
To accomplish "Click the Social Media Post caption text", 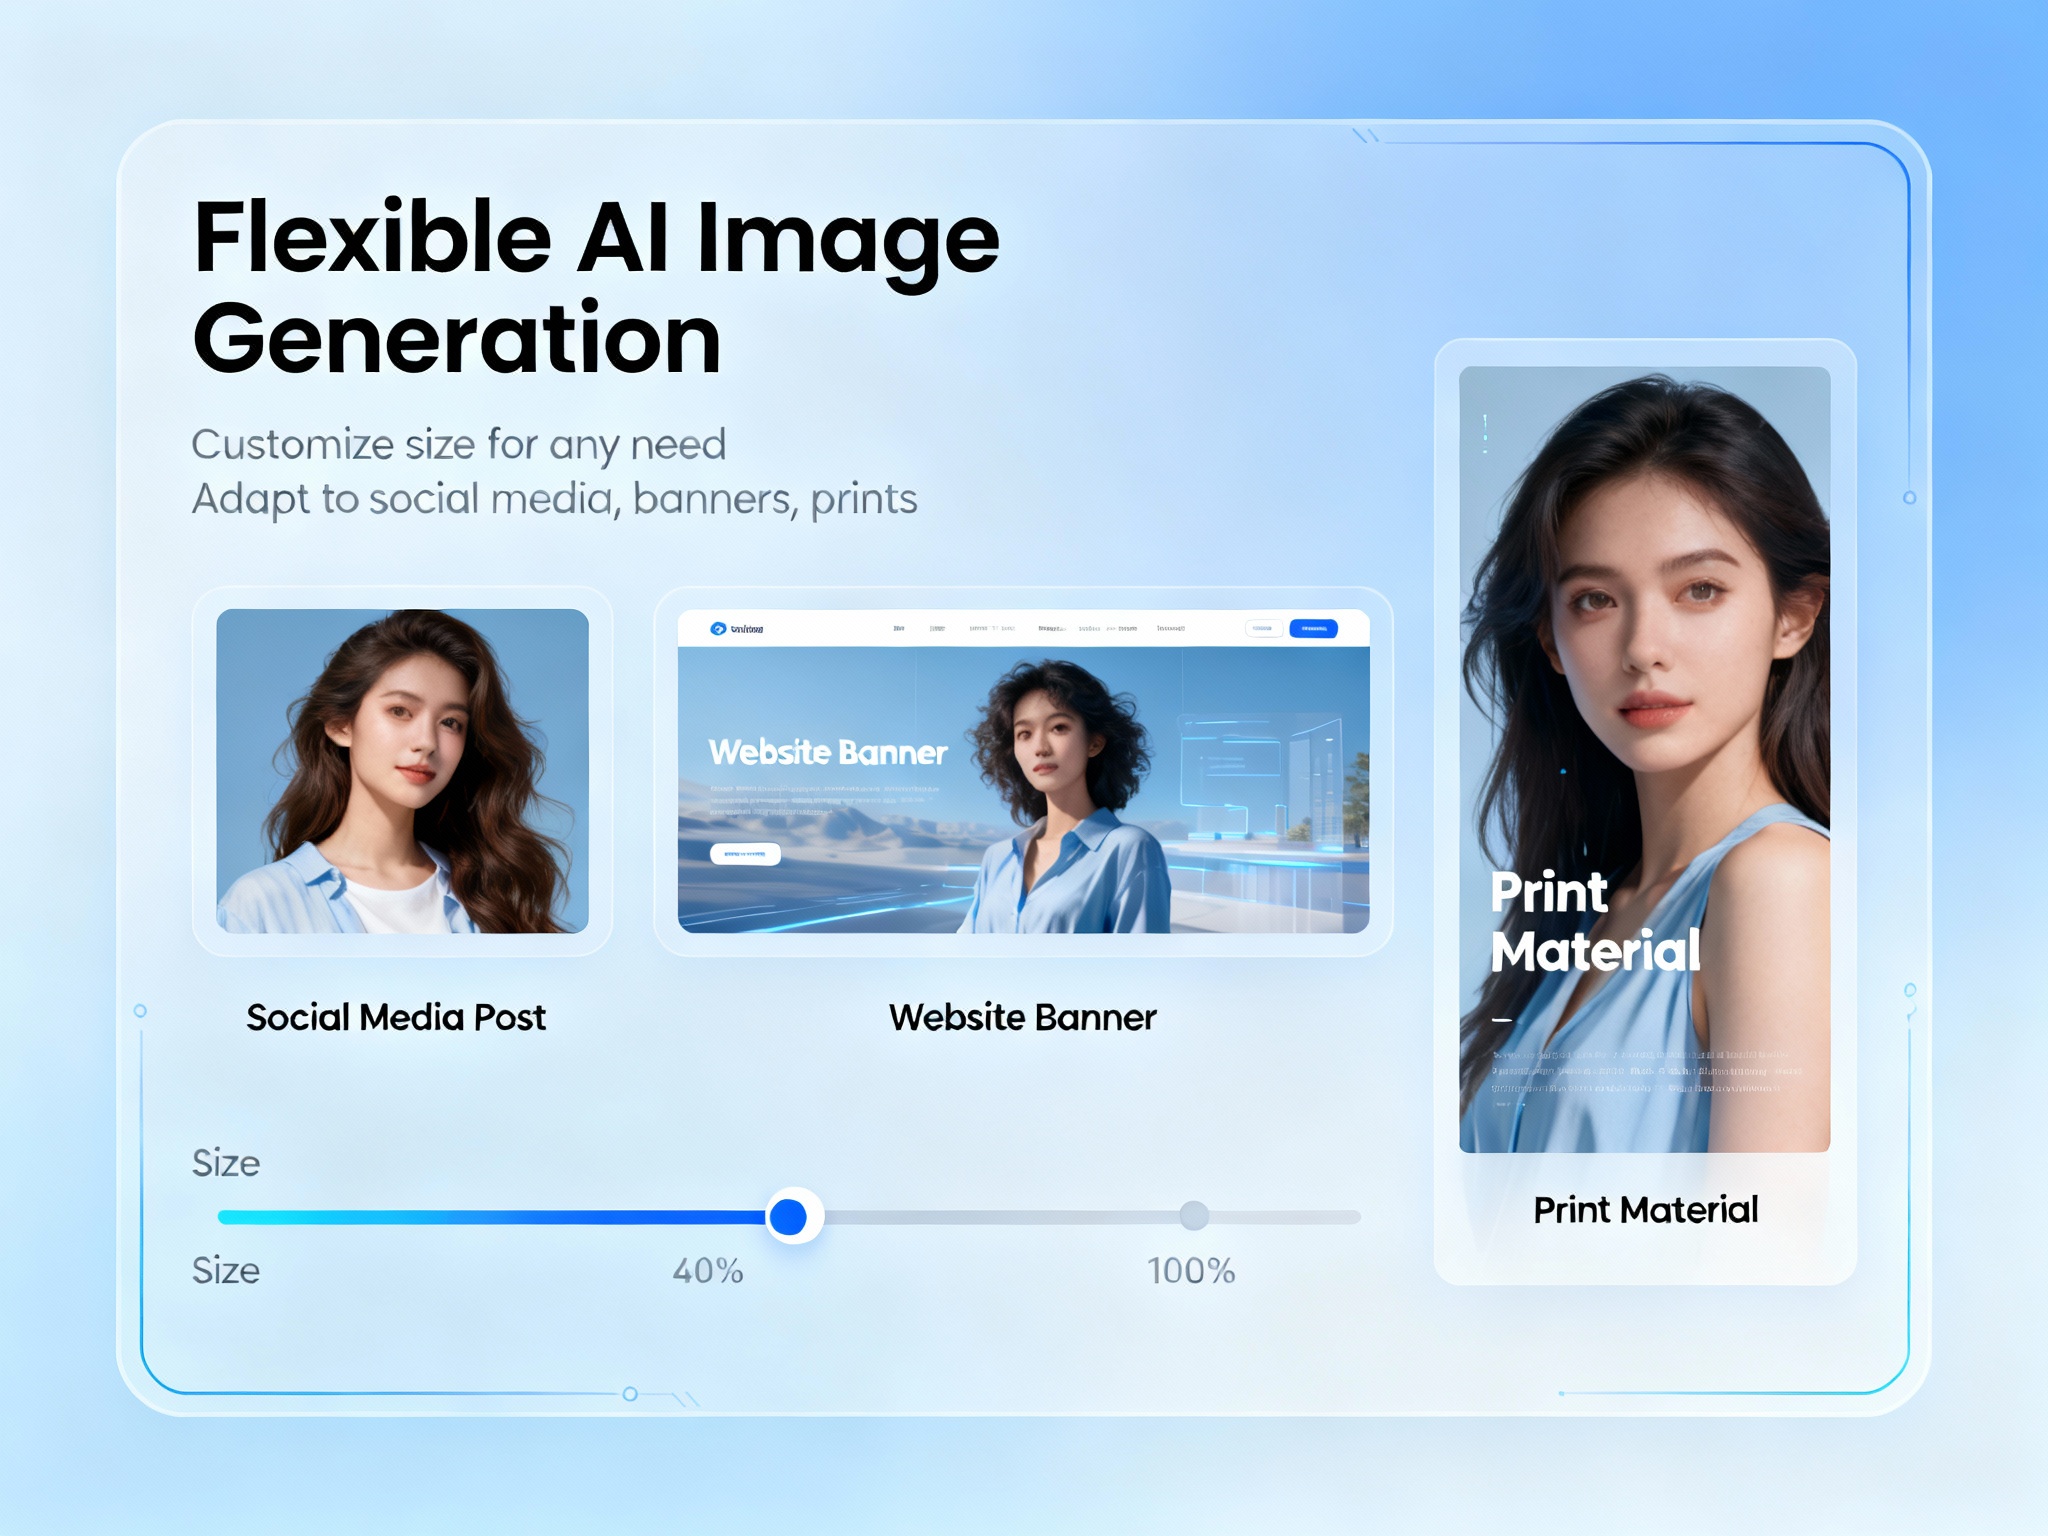I will coord(396,1017).
